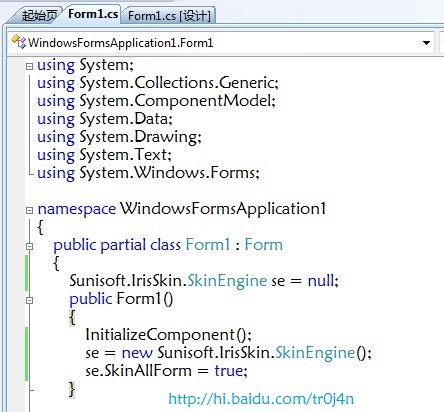Click the line 'using System.ComponentModel;'

pyautogui.click(x=156, y=101)
